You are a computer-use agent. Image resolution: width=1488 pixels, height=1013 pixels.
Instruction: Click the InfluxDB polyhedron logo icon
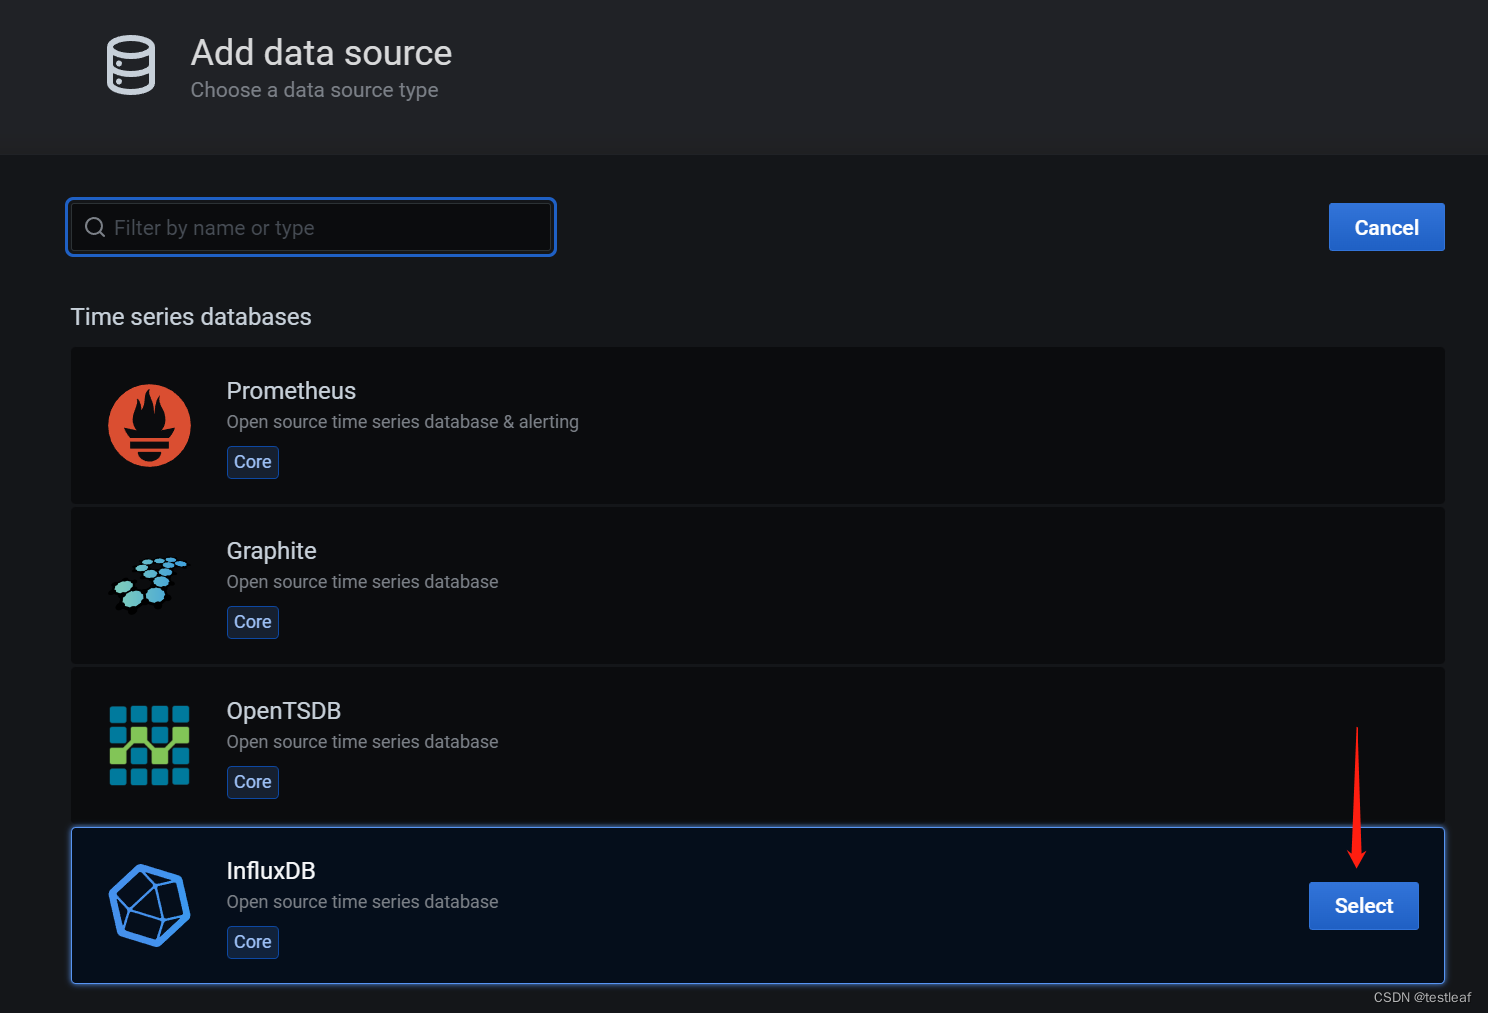[x=149, y=905]
